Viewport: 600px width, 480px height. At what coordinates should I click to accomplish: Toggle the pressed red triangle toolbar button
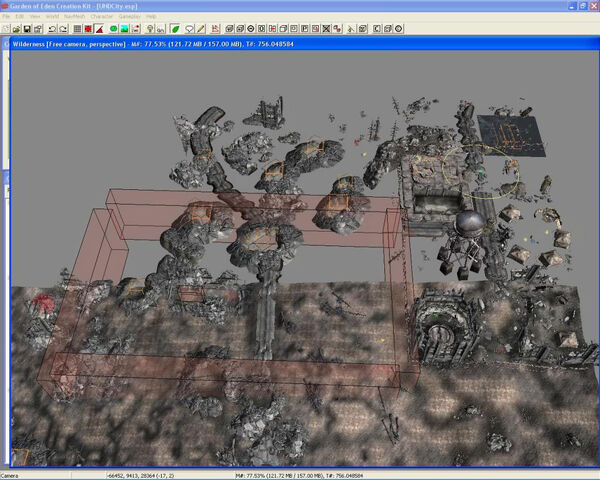(99, 29)
